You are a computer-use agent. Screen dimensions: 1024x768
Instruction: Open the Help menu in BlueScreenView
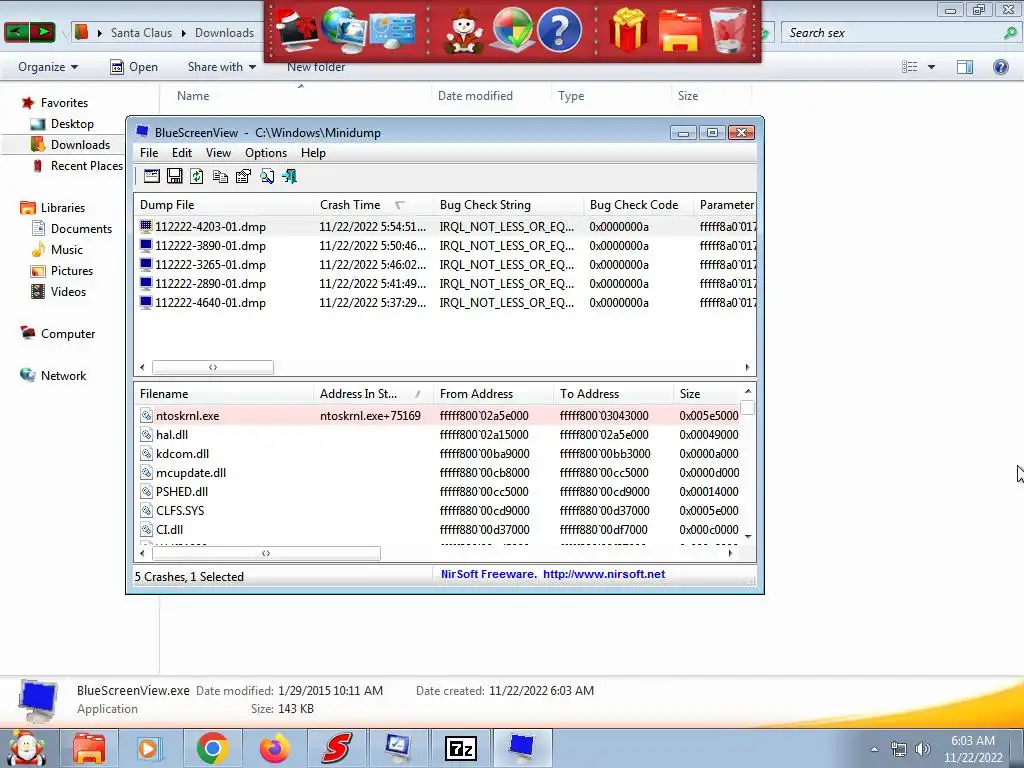point(313,153)
